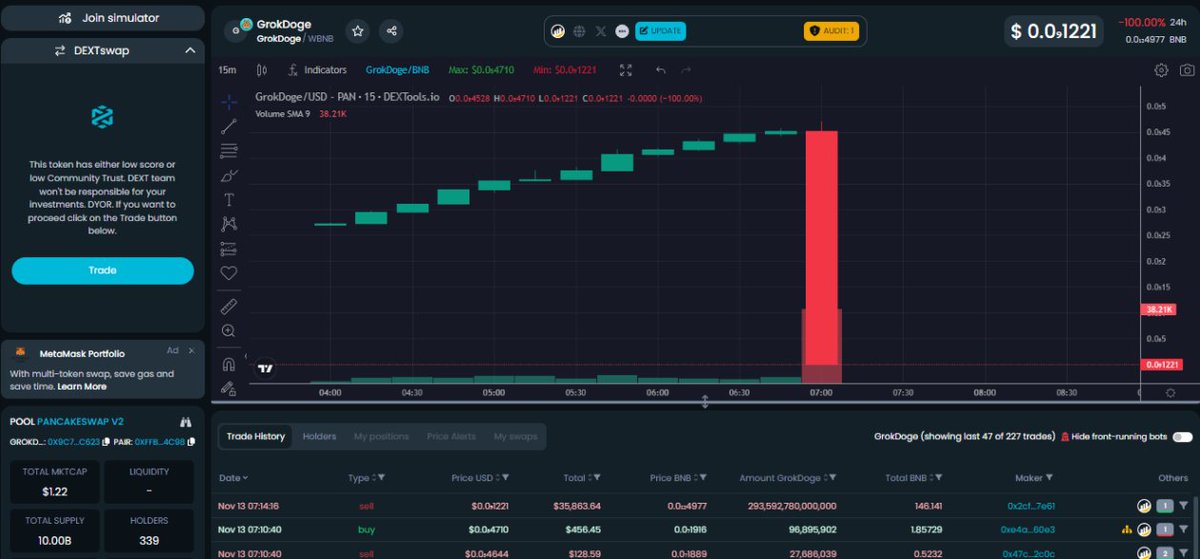This screenshot has width=1200, height=559.
Task: Click the heart favorites icon in drawing toolbar
Action: pyautogui.click(x=229, y=273)
